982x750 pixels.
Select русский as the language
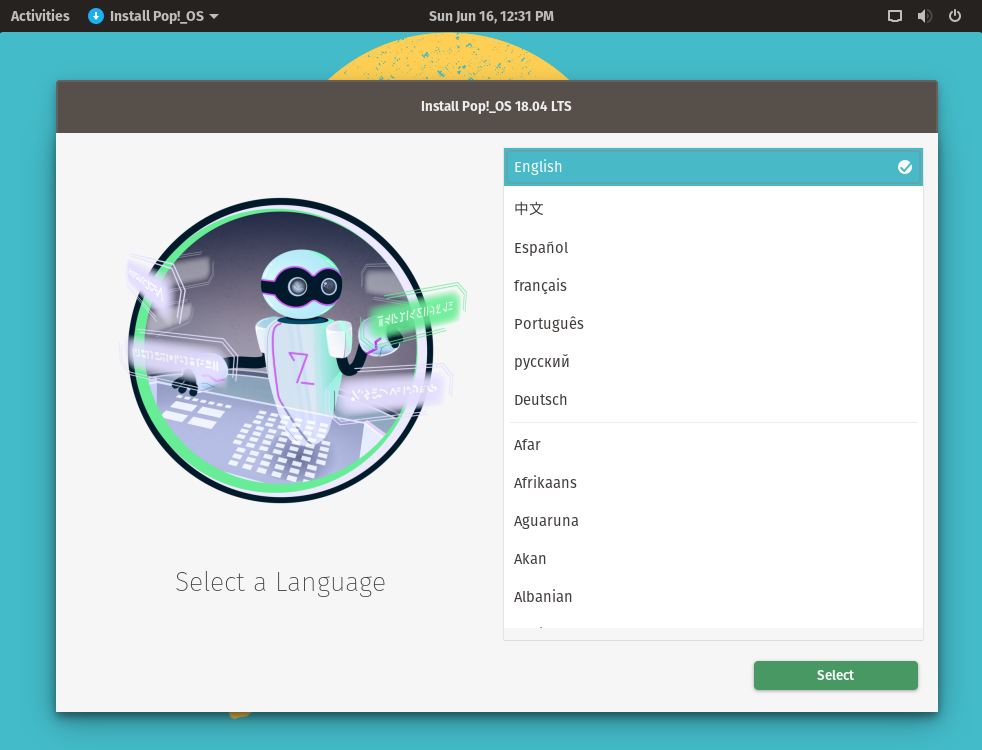[713, 362]
